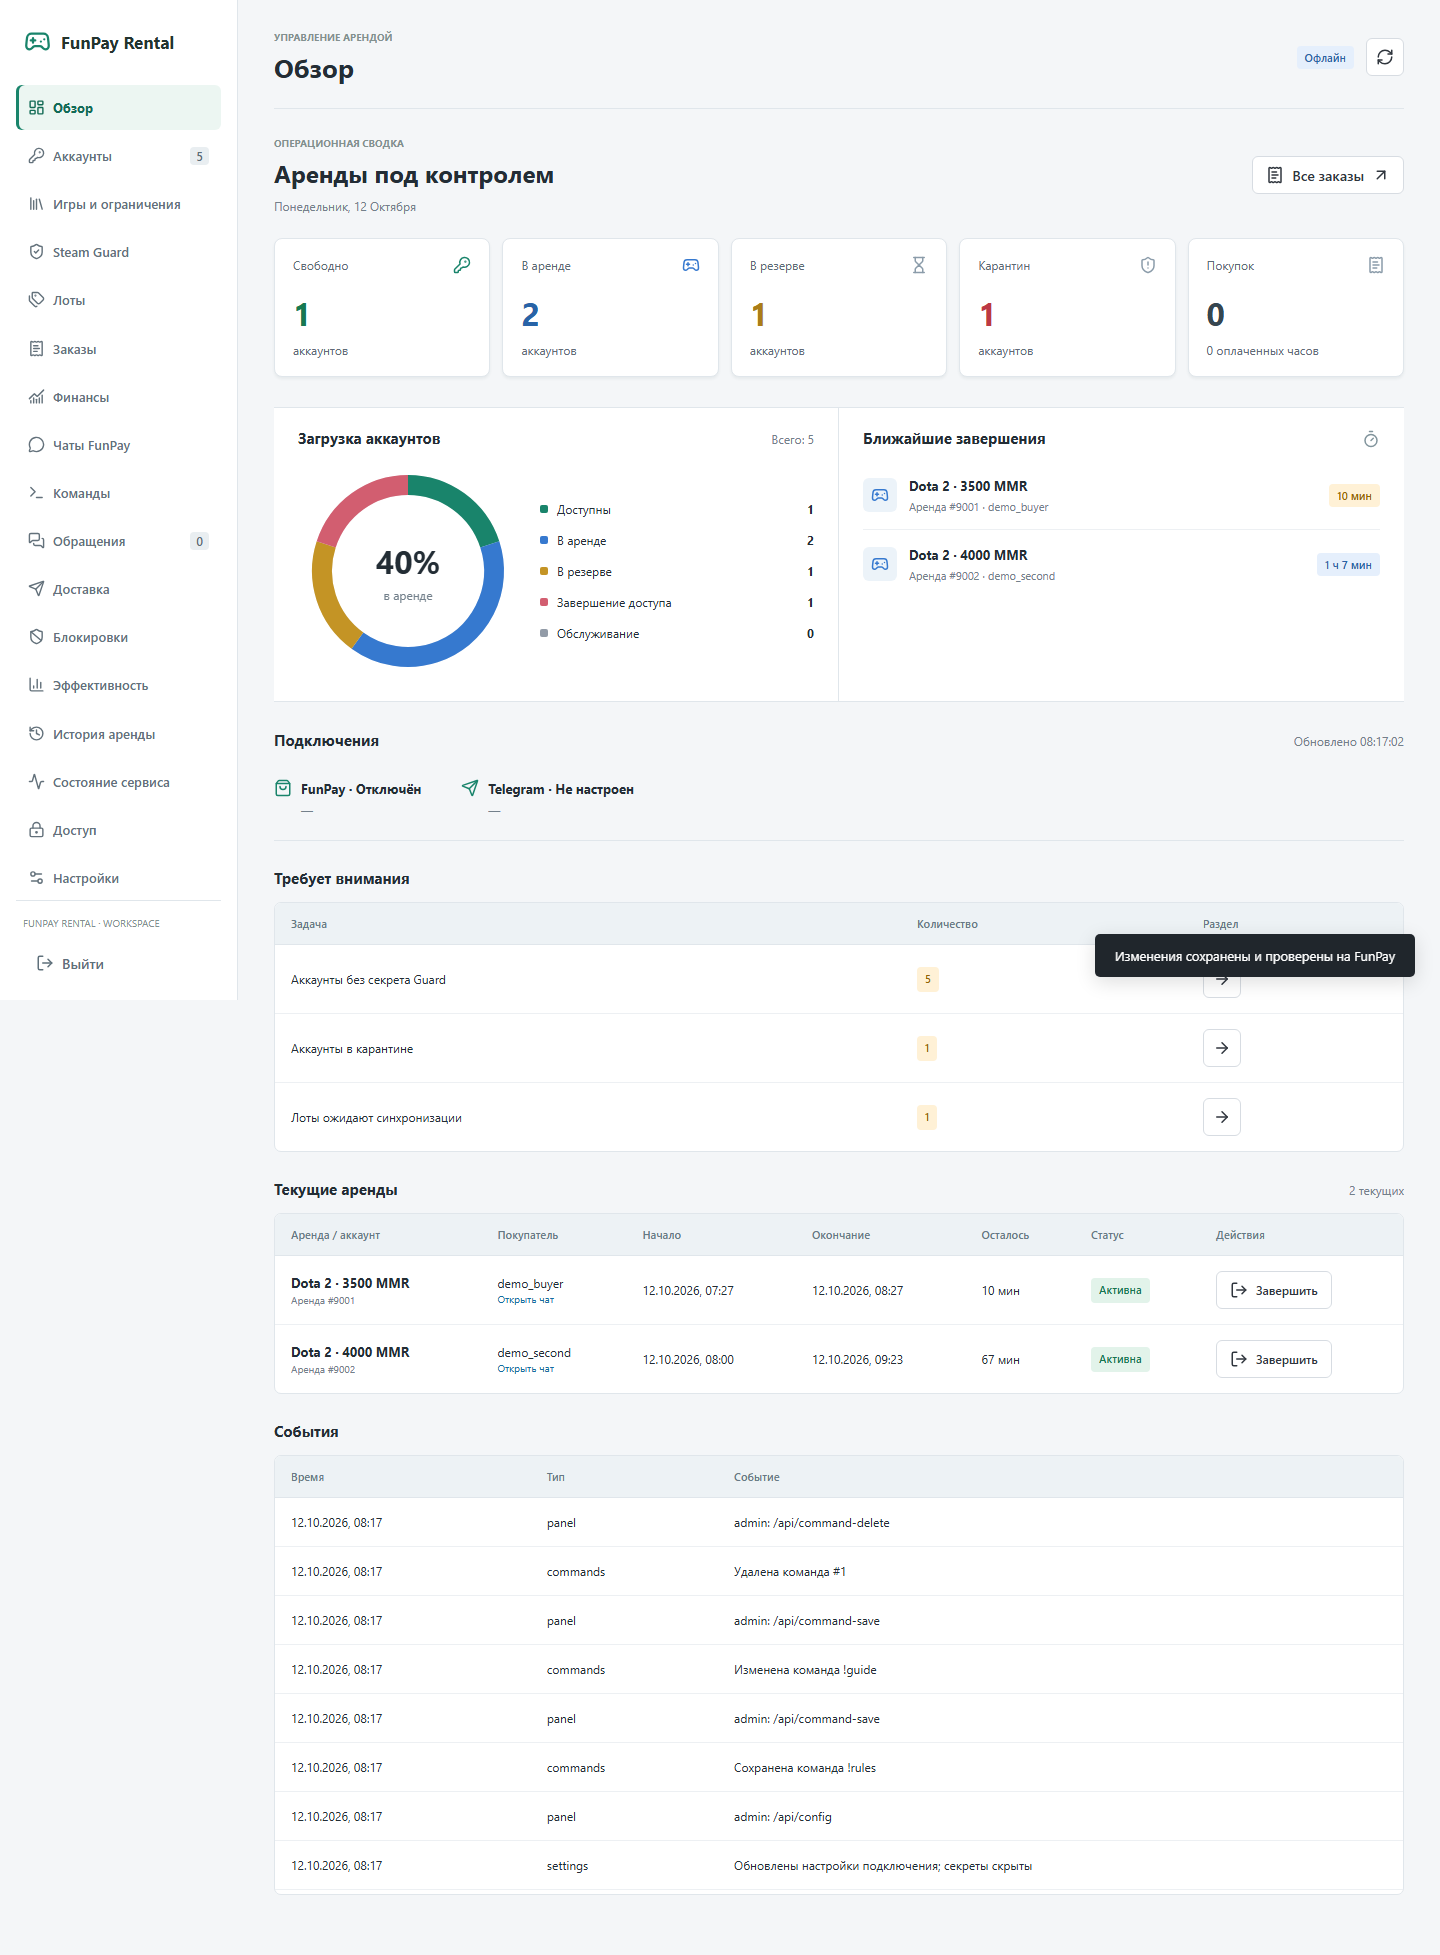Click the Доступ lock icon
This screenshot has width=1440, height=1955.
36,830
